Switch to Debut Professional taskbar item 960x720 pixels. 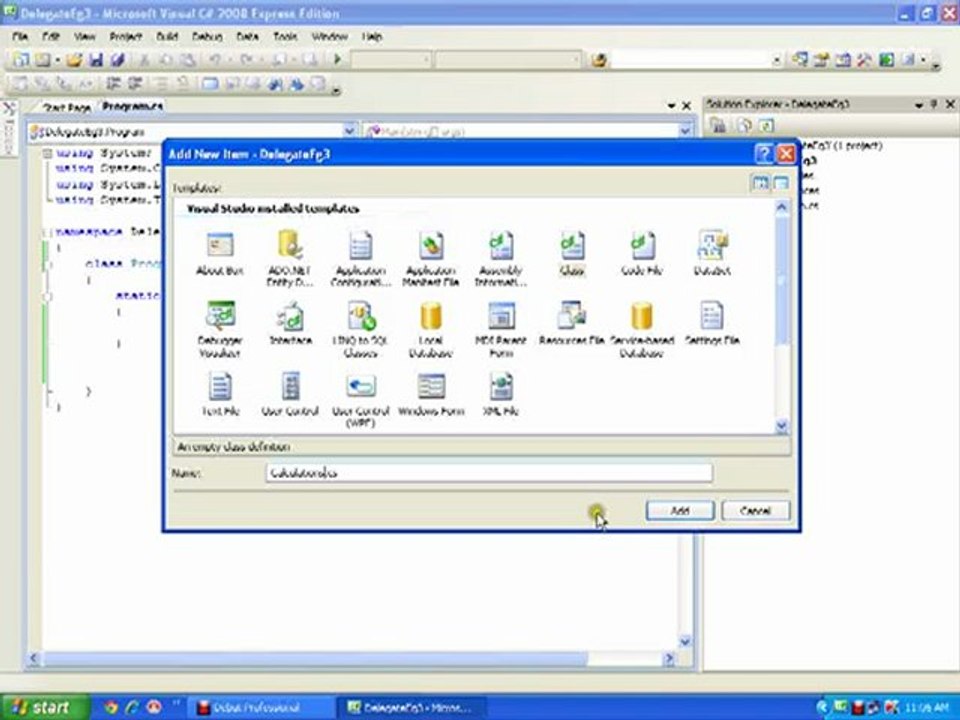pyautogui.click(x=261, y=708)
